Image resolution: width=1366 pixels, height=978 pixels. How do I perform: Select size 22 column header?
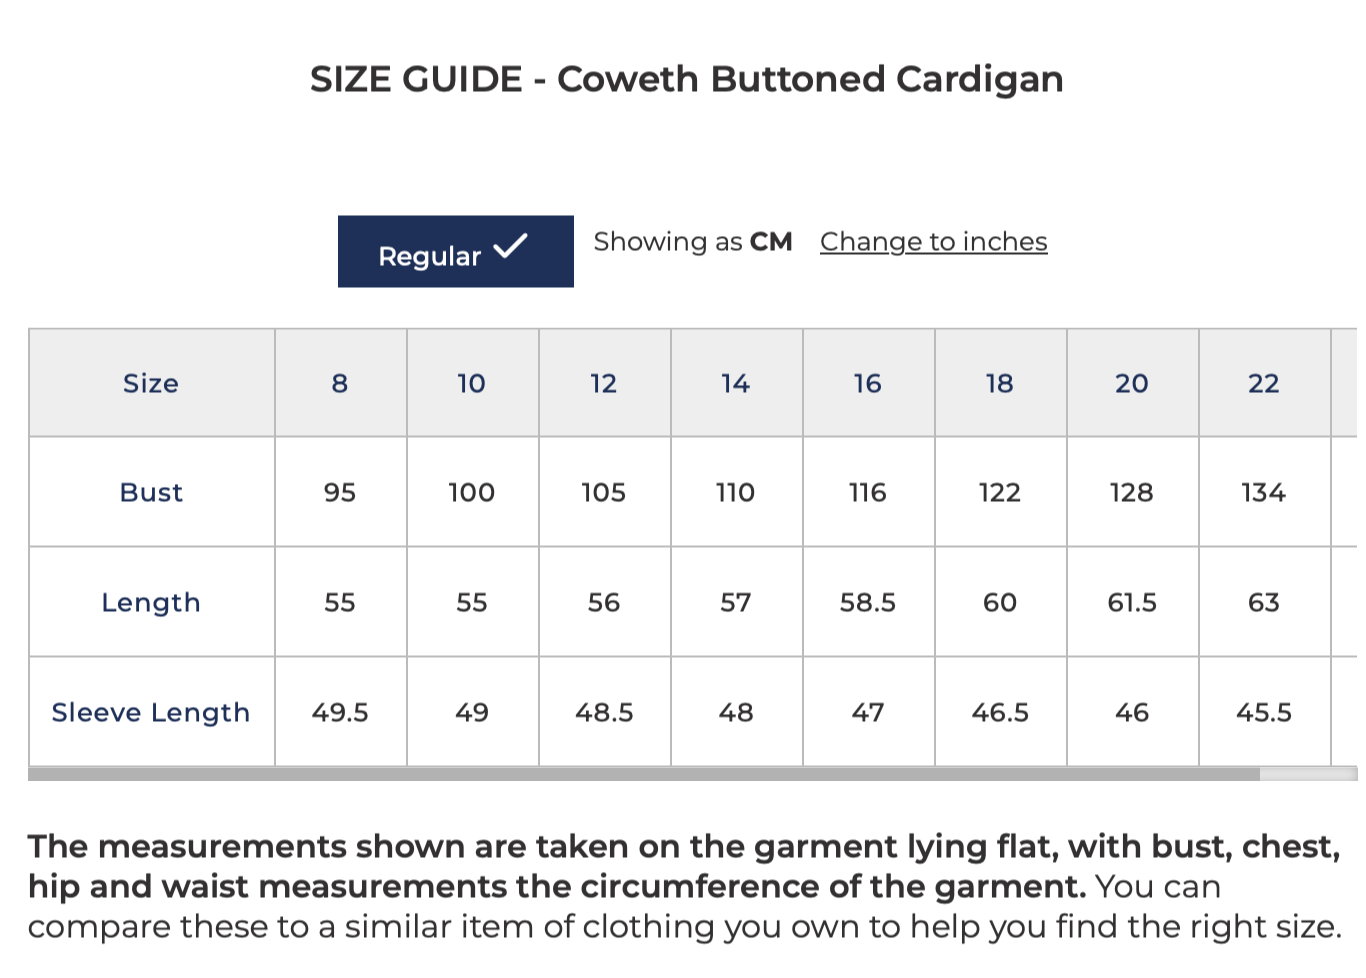(x=1264, y=383)
